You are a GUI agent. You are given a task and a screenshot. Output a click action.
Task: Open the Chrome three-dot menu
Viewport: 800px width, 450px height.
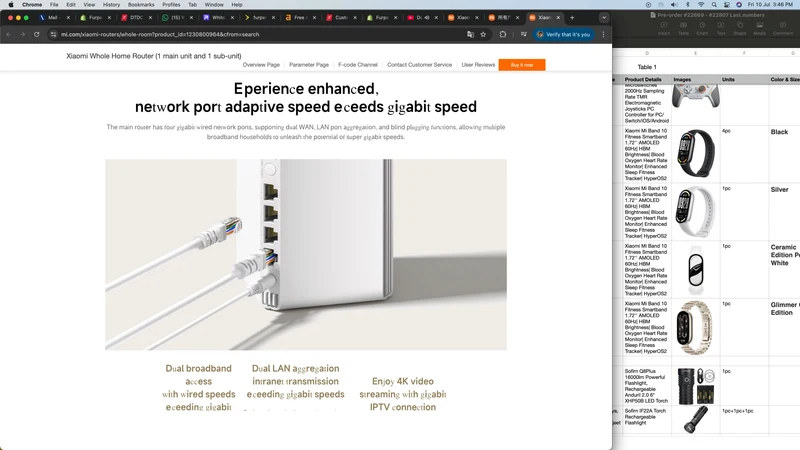click(x=604, y=34)
